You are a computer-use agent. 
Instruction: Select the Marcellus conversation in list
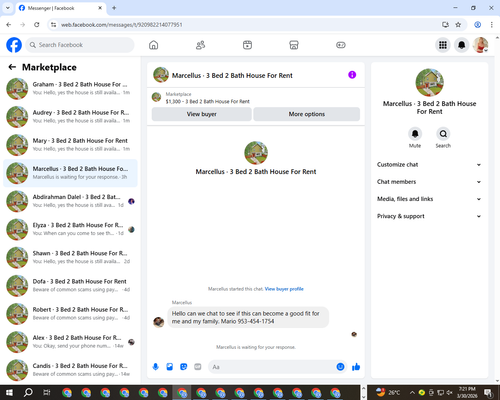pyautogui.click(x=70, y=173)
